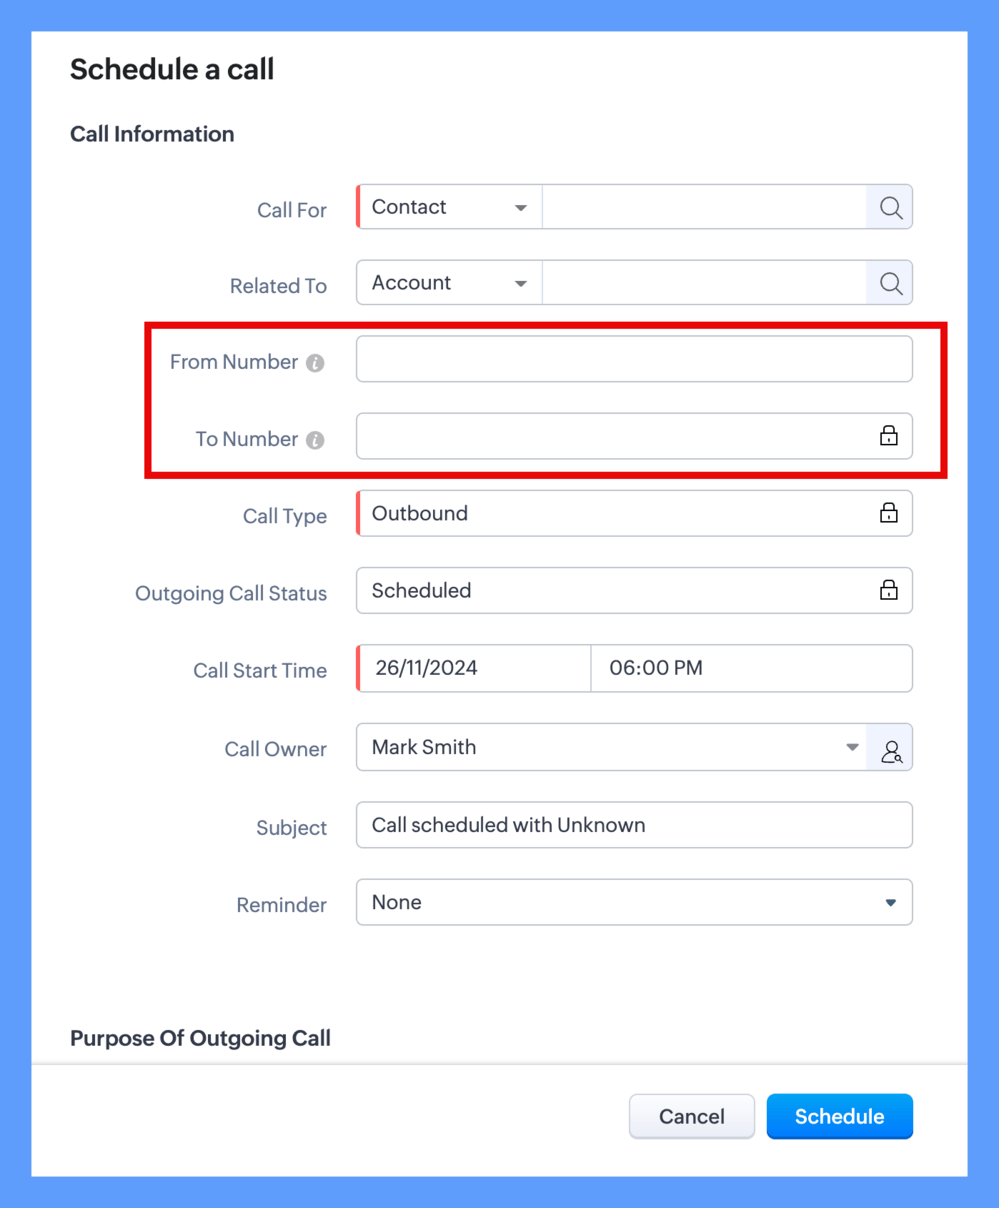This screenshot has height=1208, width=999.
Task: Click the Related To search magnifier icon
Action: coord(890,284)
